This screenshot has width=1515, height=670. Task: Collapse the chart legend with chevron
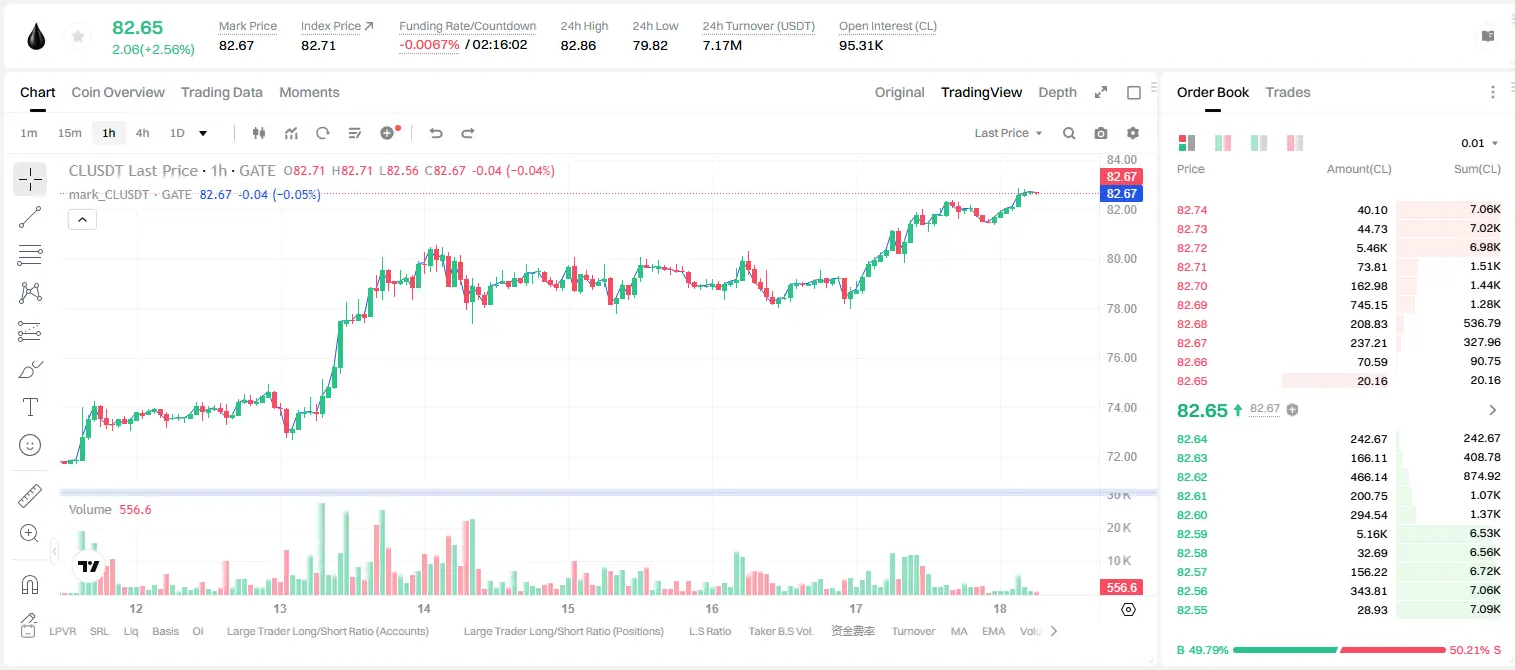82,220
